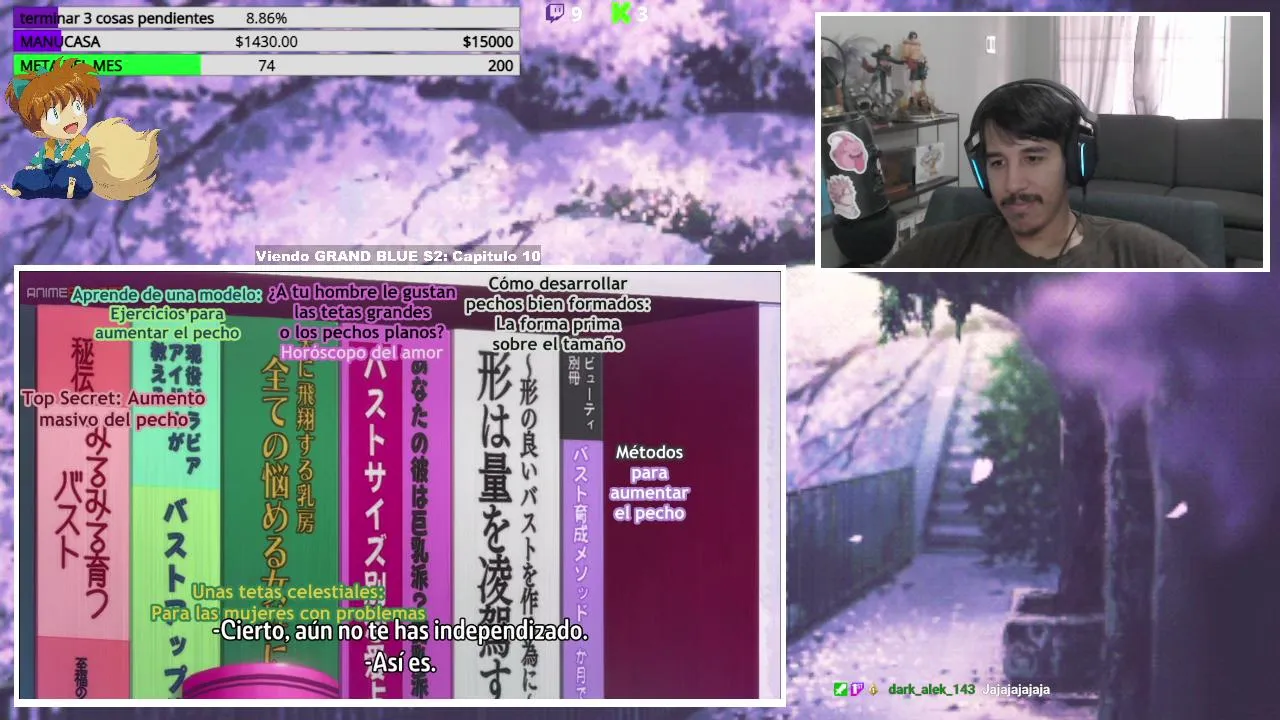
Task: Click the dark_alek_143 username in chat
Action: (x=931, y=689)
